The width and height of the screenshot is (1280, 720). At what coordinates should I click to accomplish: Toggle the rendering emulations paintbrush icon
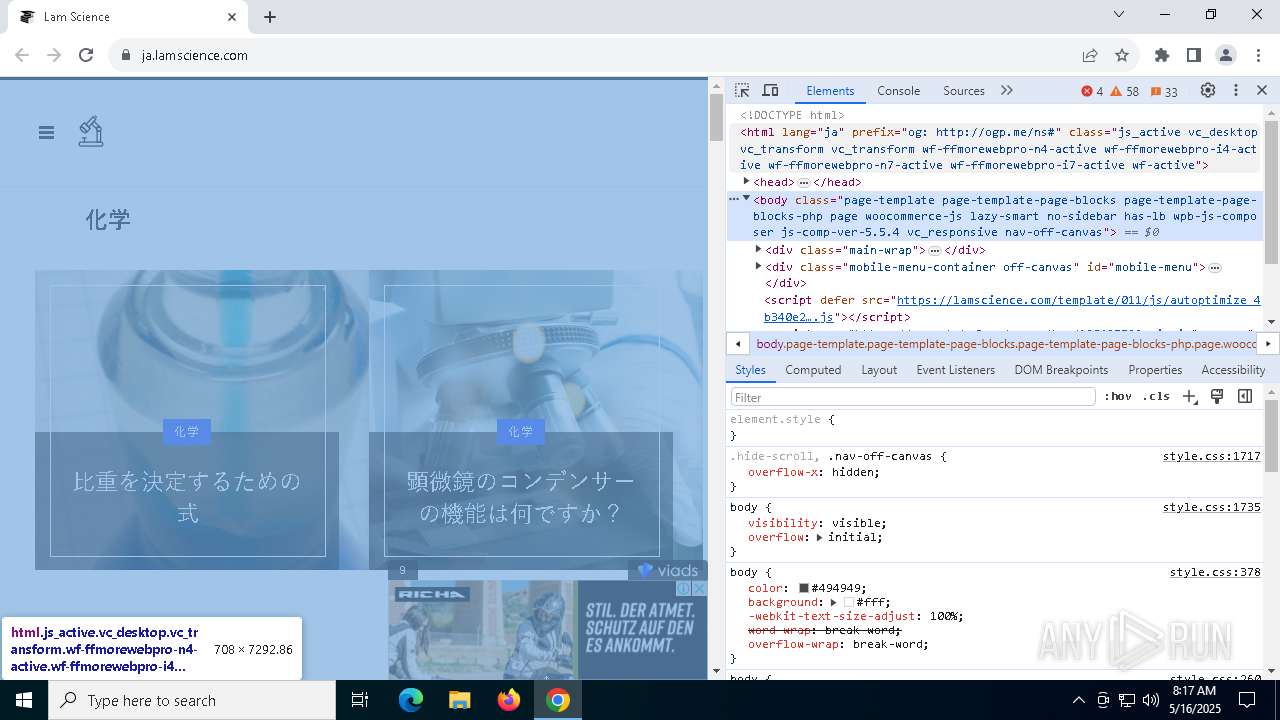pos(1217,397)
